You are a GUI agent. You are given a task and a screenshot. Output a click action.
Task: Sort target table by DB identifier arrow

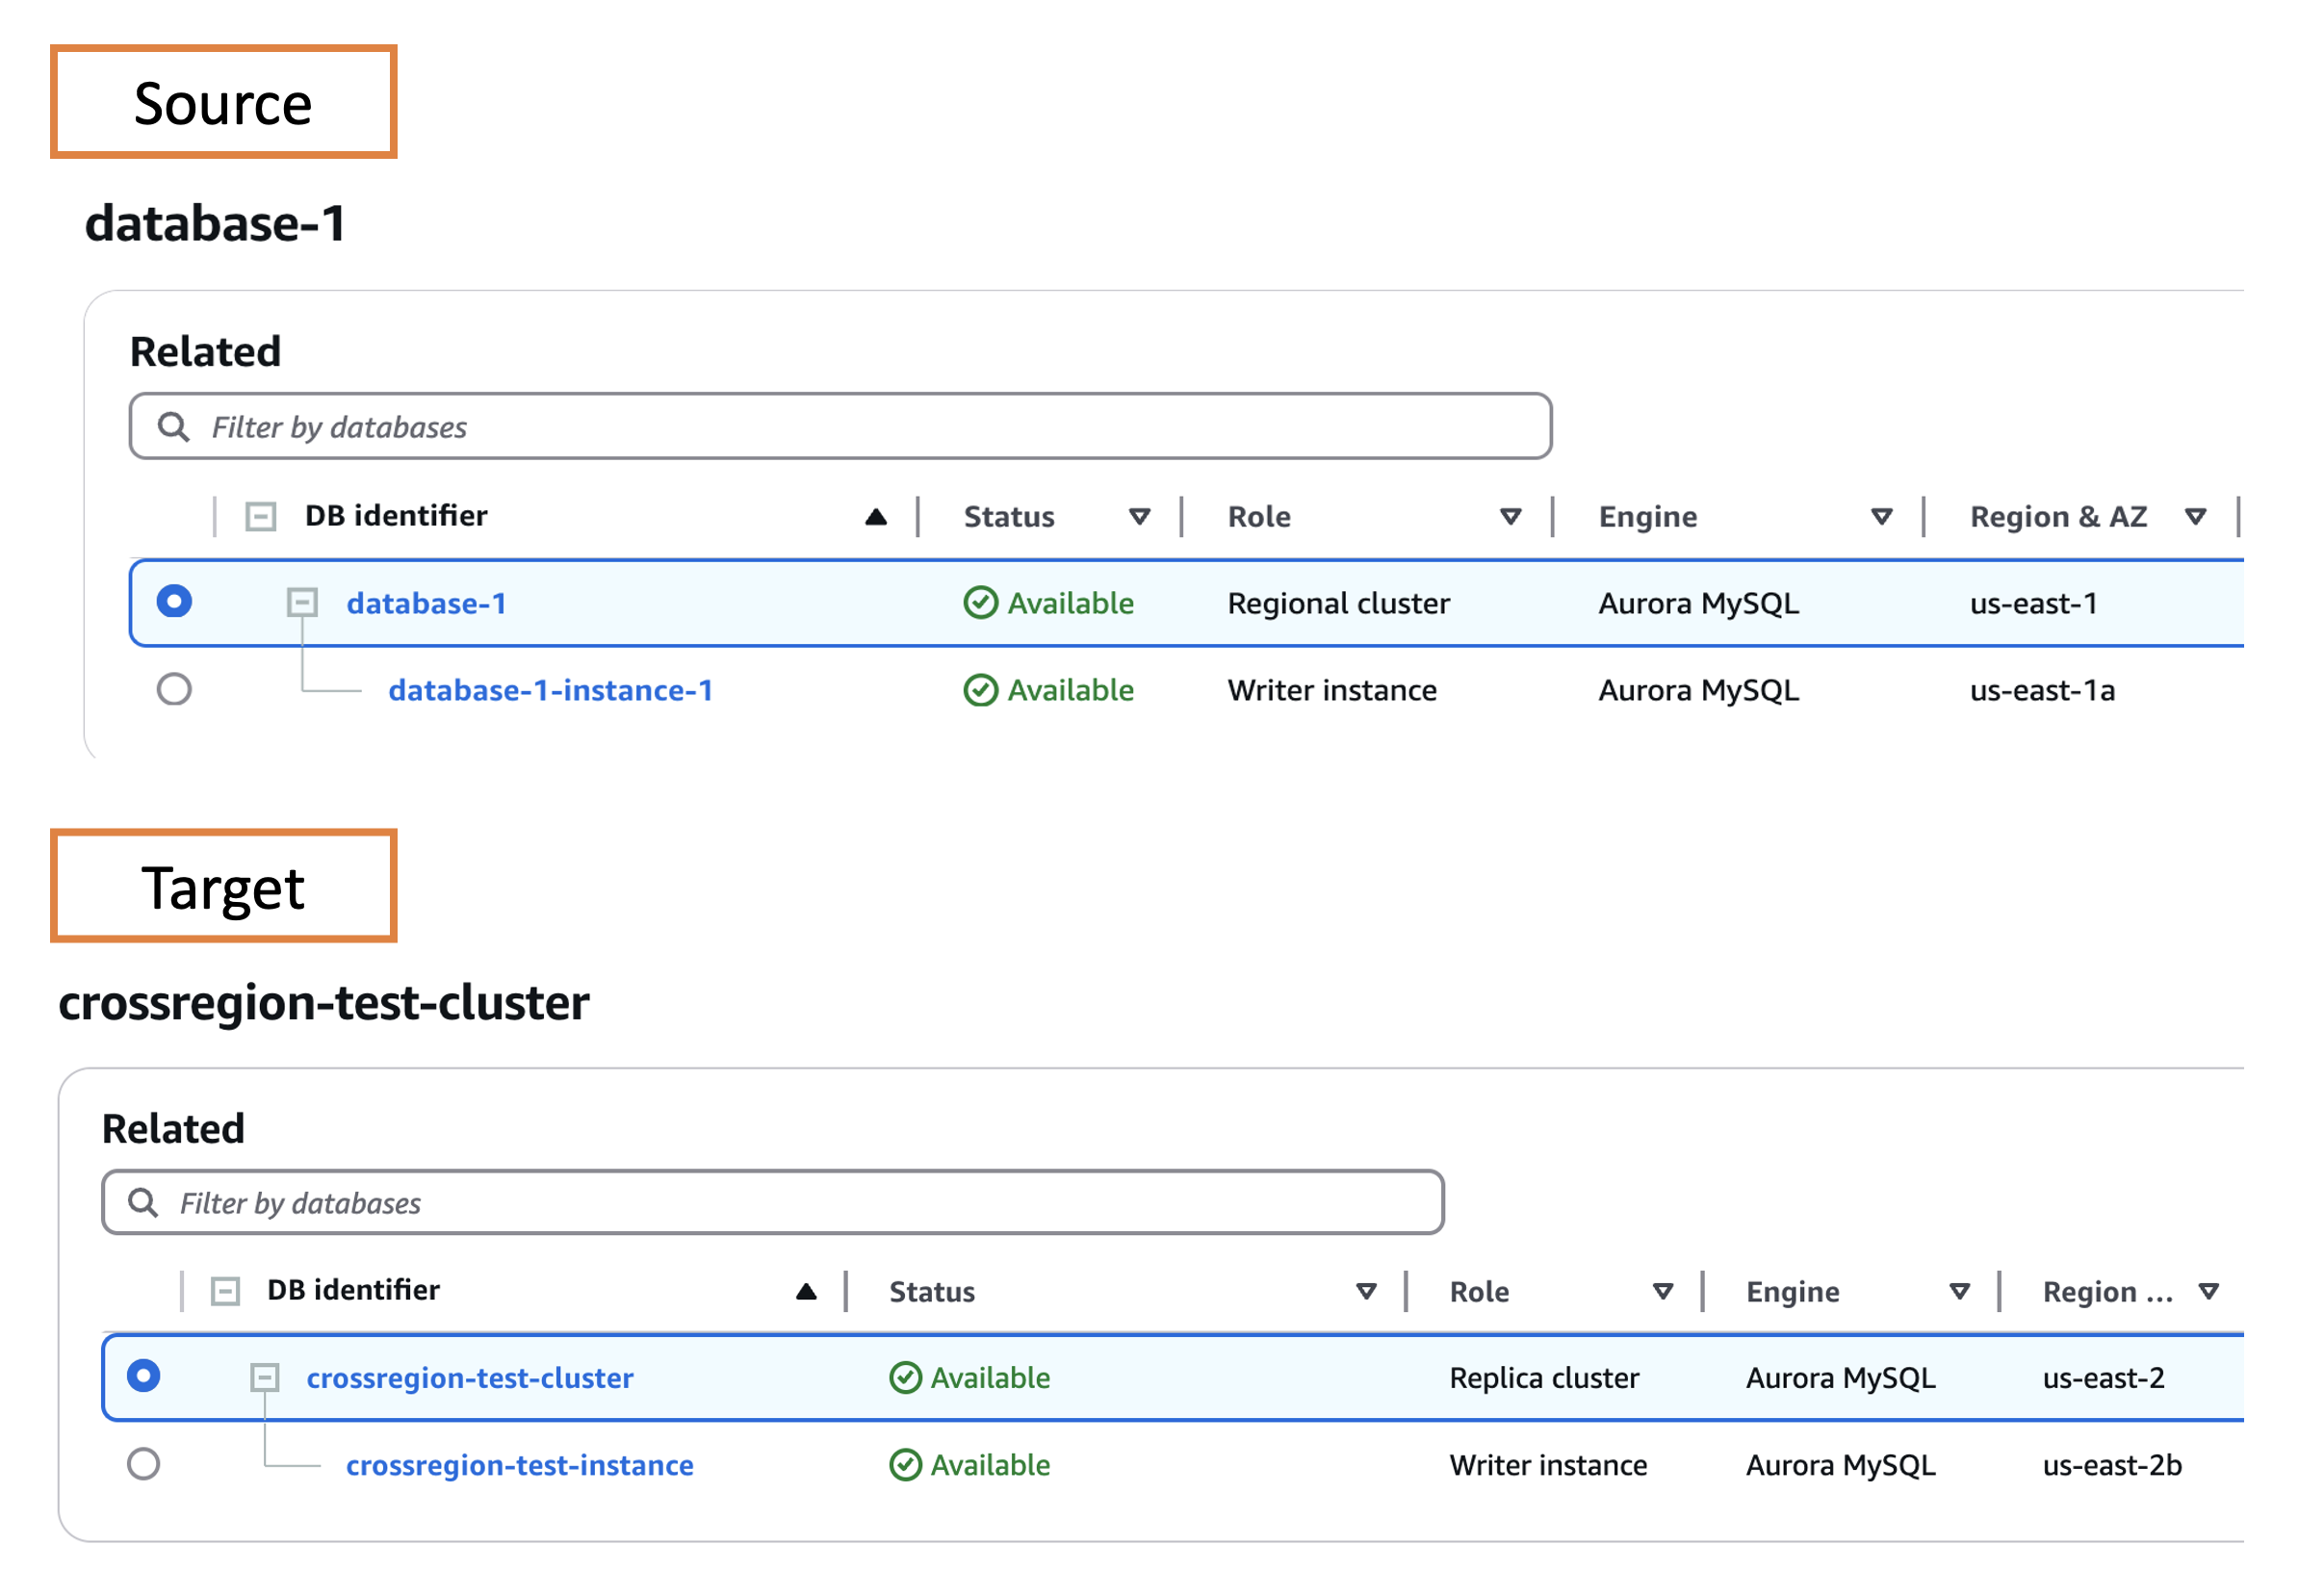(806, 1291)
